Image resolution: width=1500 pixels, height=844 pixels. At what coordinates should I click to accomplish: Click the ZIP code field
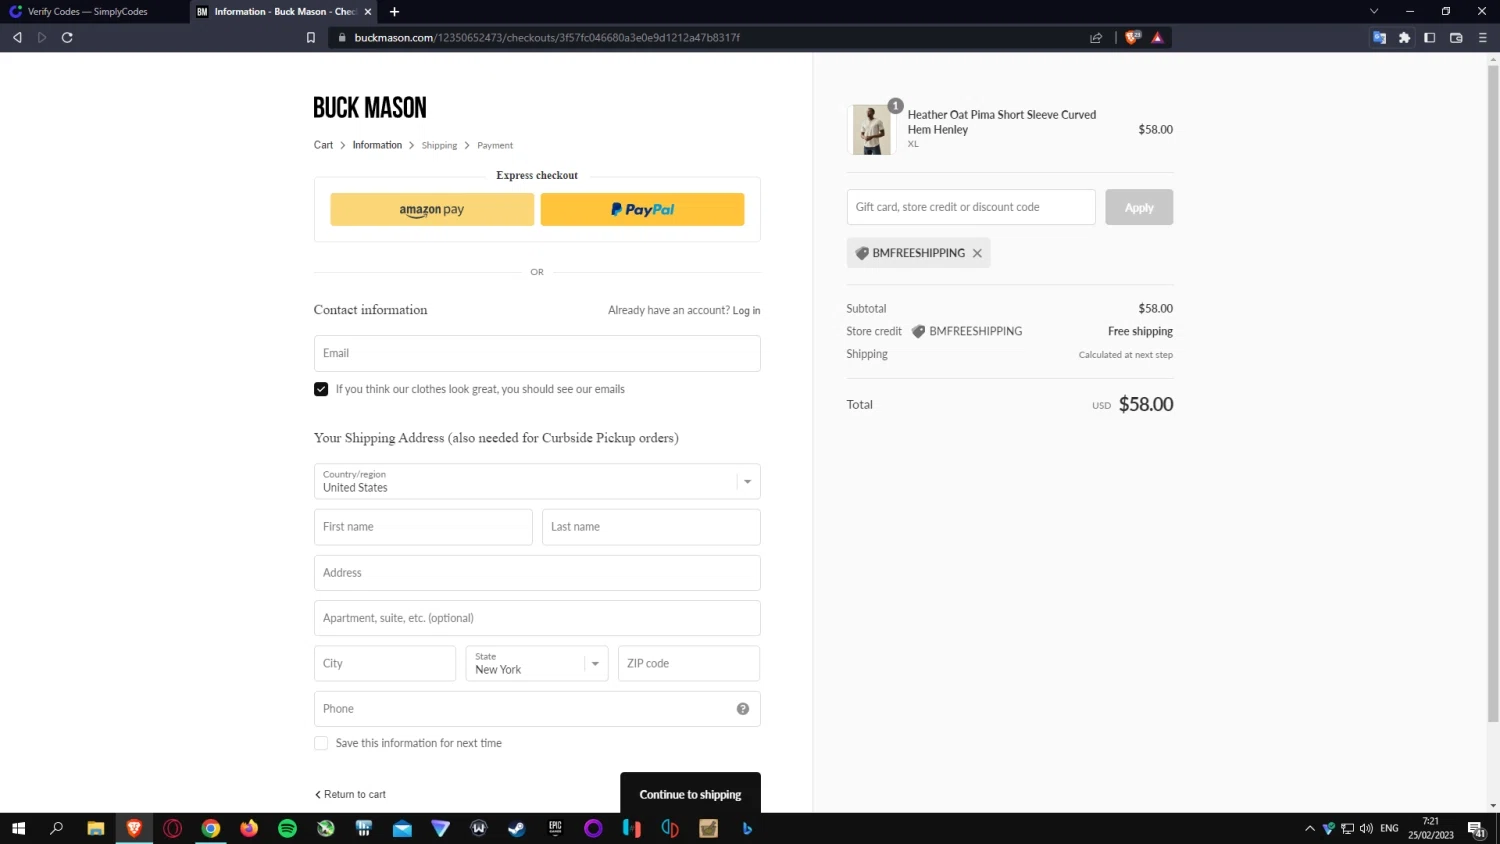[689, 664]
